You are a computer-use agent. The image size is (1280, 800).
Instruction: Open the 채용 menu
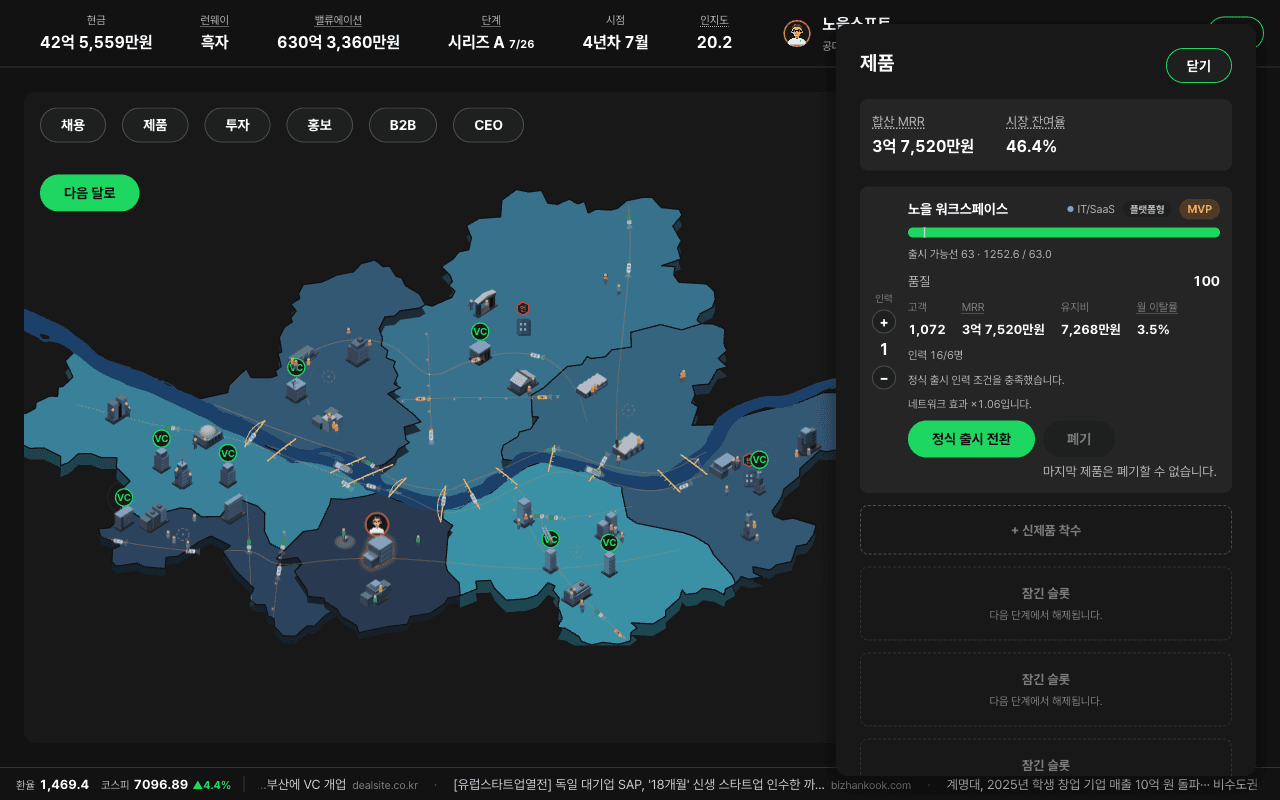pyautogui.click(x=73, y=125)
